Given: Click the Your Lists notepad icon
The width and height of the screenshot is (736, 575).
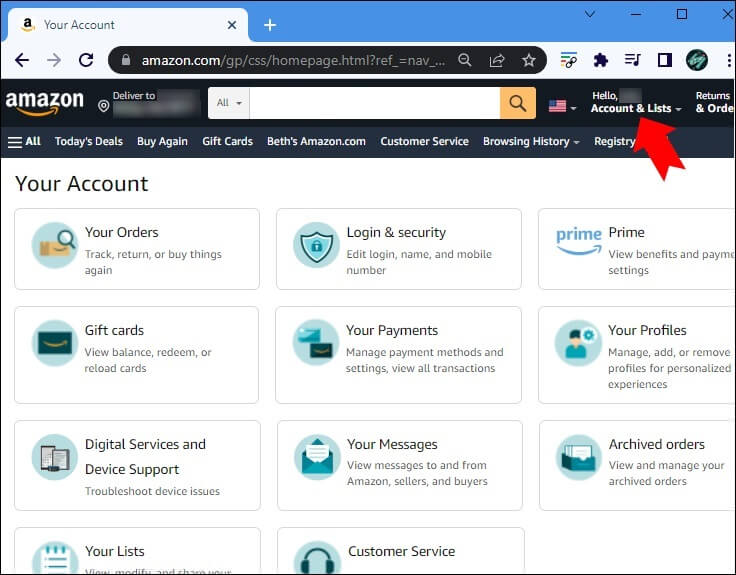Looking at the screenshot, I should [55, 558].
